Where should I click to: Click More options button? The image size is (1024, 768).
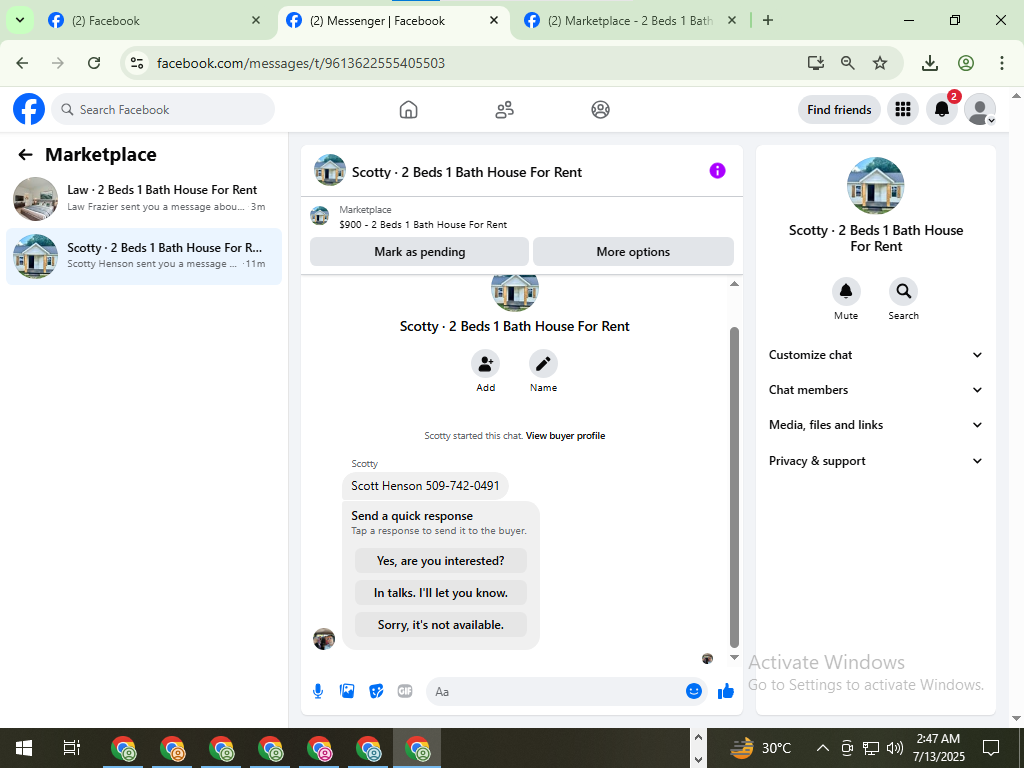(633, 251)
